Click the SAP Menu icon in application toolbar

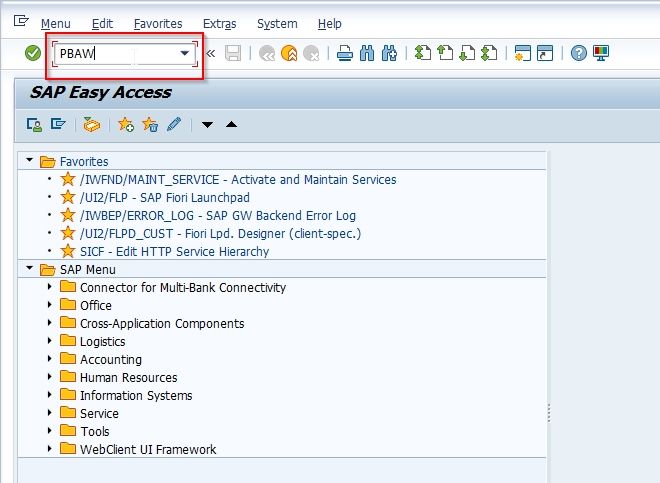click(58, 124)
